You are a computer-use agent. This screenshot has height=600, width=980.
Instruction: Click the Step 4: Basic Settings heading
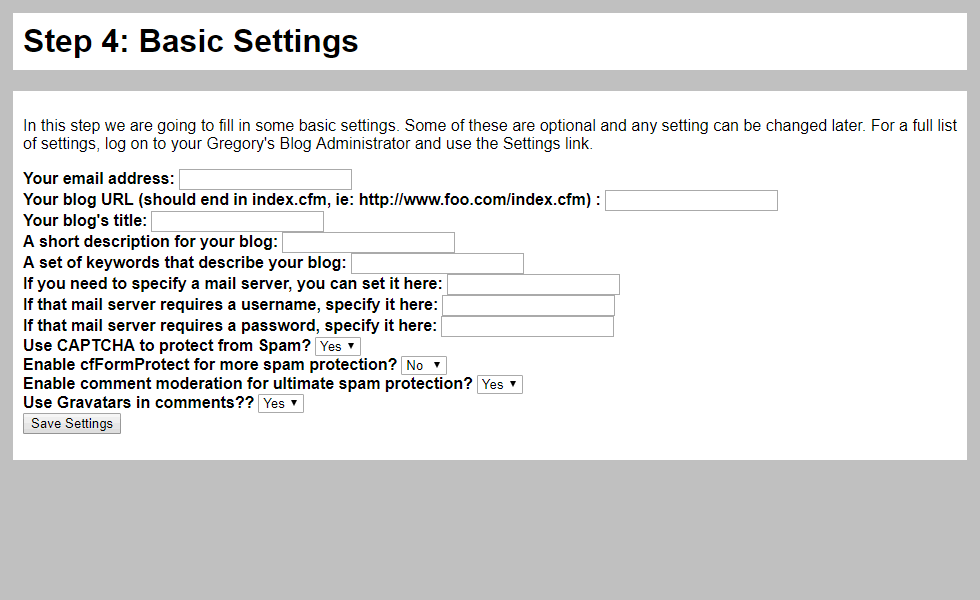(x=191, y=41)
